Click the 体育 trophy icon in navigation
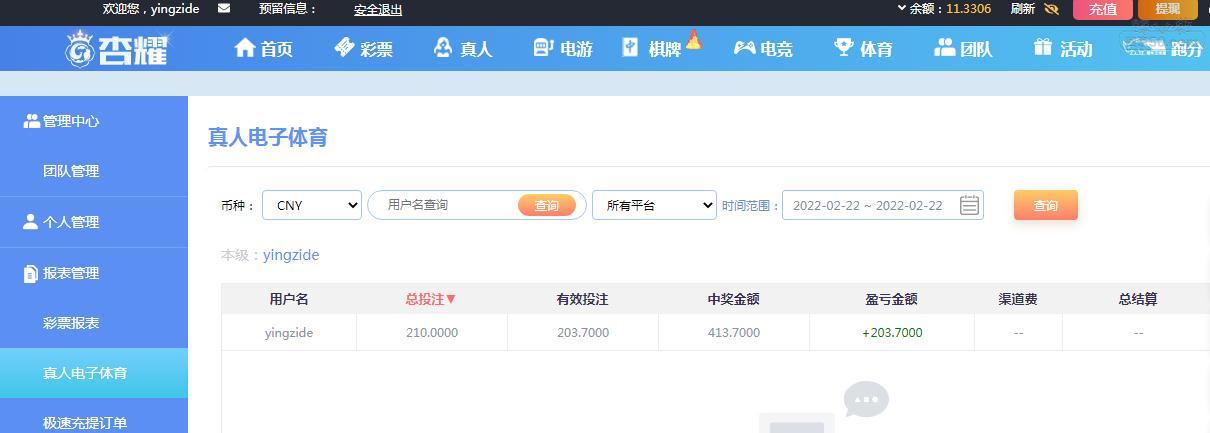 pyautogui.click(x=844, y=47)
